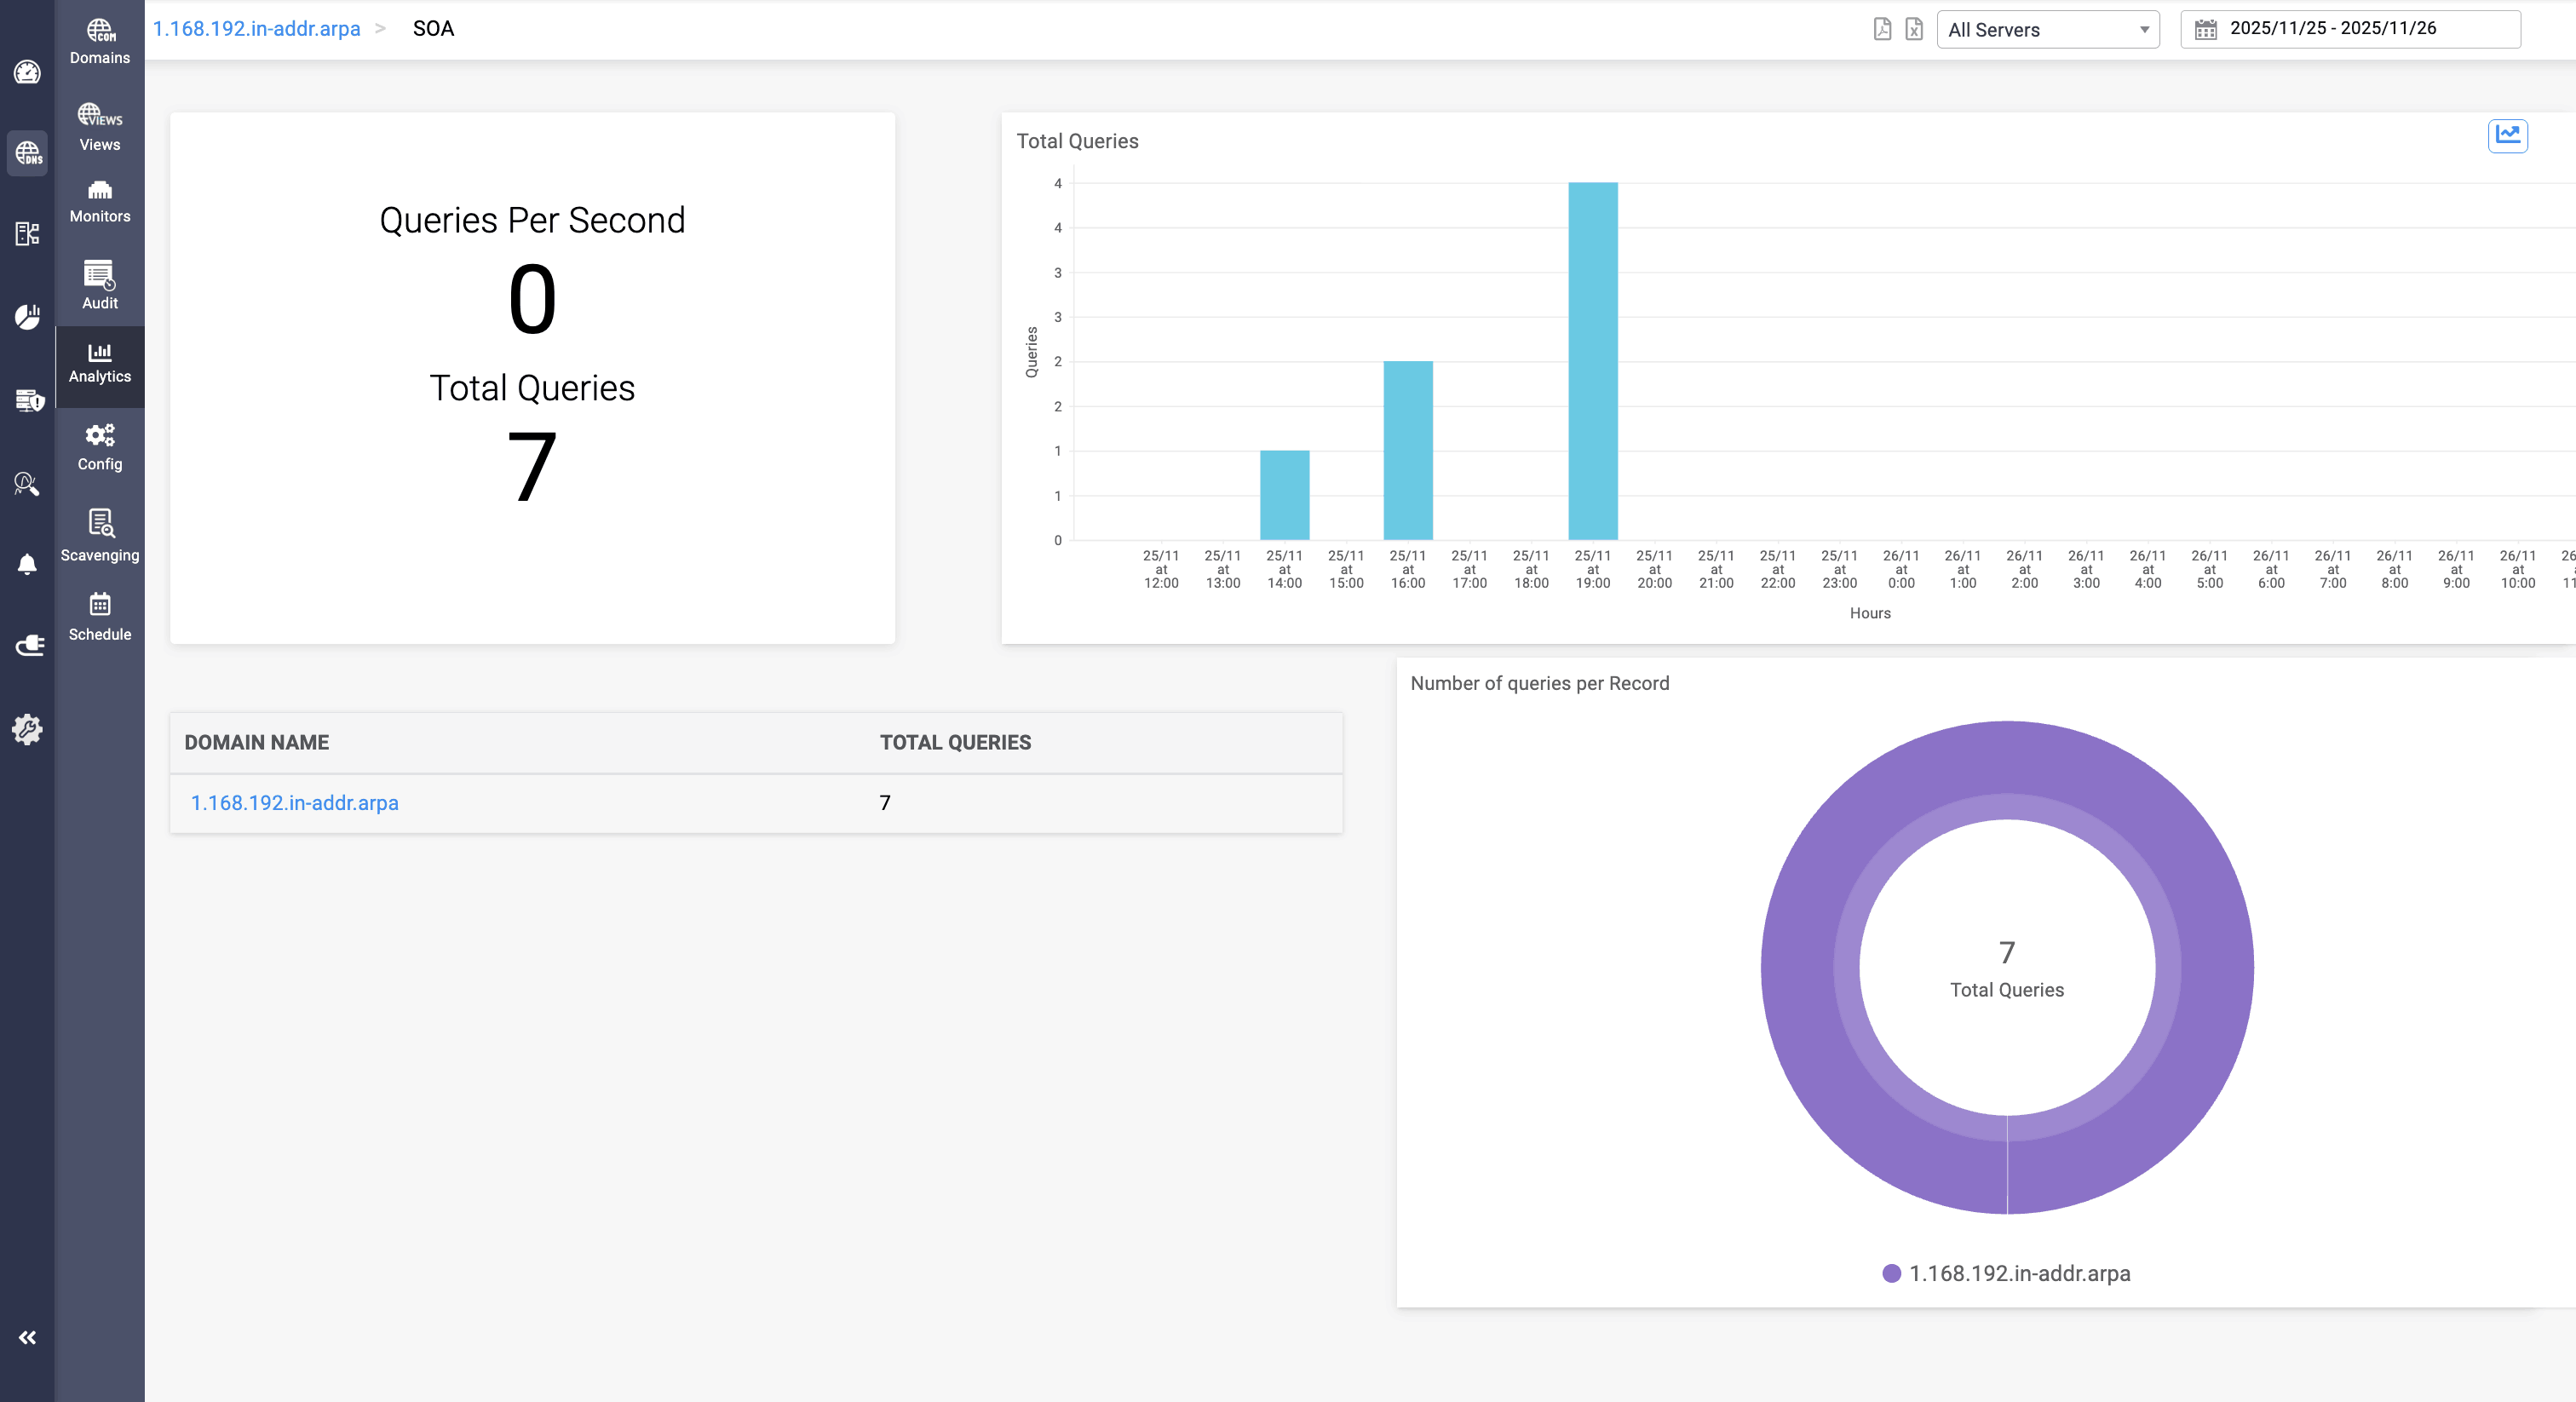Open the settings gear wrench icon
Image resolution: width=2576 pixels, height=1402 pixels.
pos(27,729)
